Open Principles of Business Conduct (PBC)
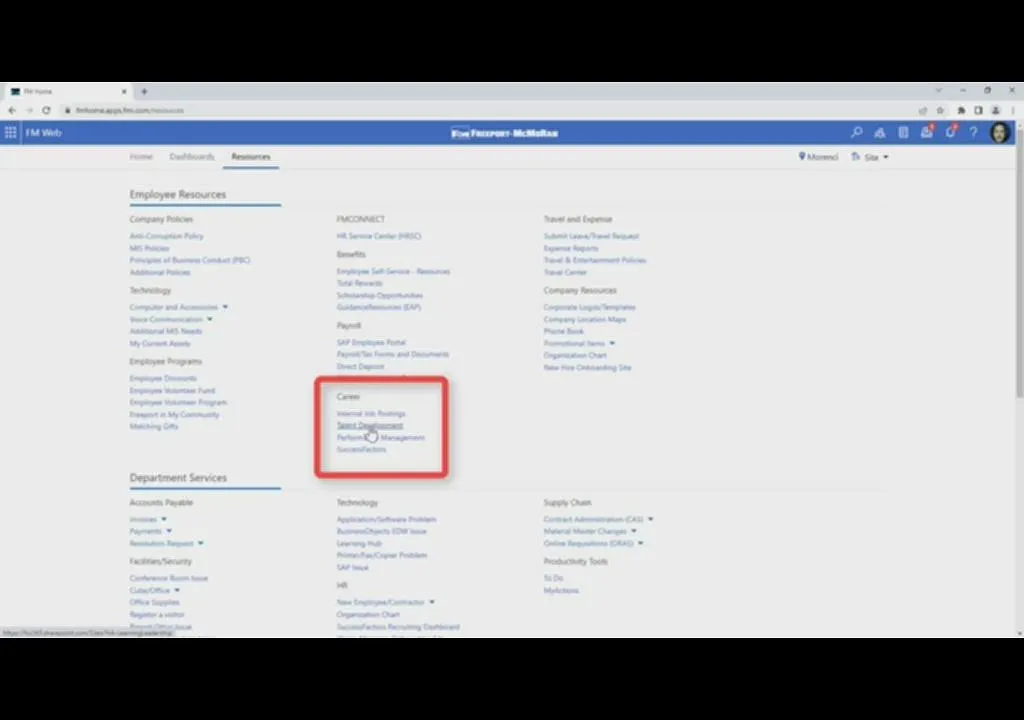 (190, 260)
